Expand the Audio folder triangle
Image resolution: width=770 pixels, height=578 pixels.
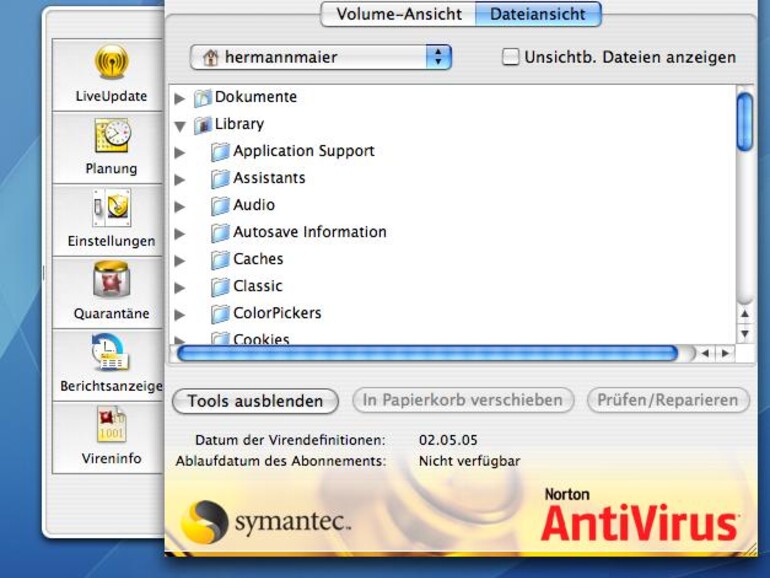(x=180, y=206)
